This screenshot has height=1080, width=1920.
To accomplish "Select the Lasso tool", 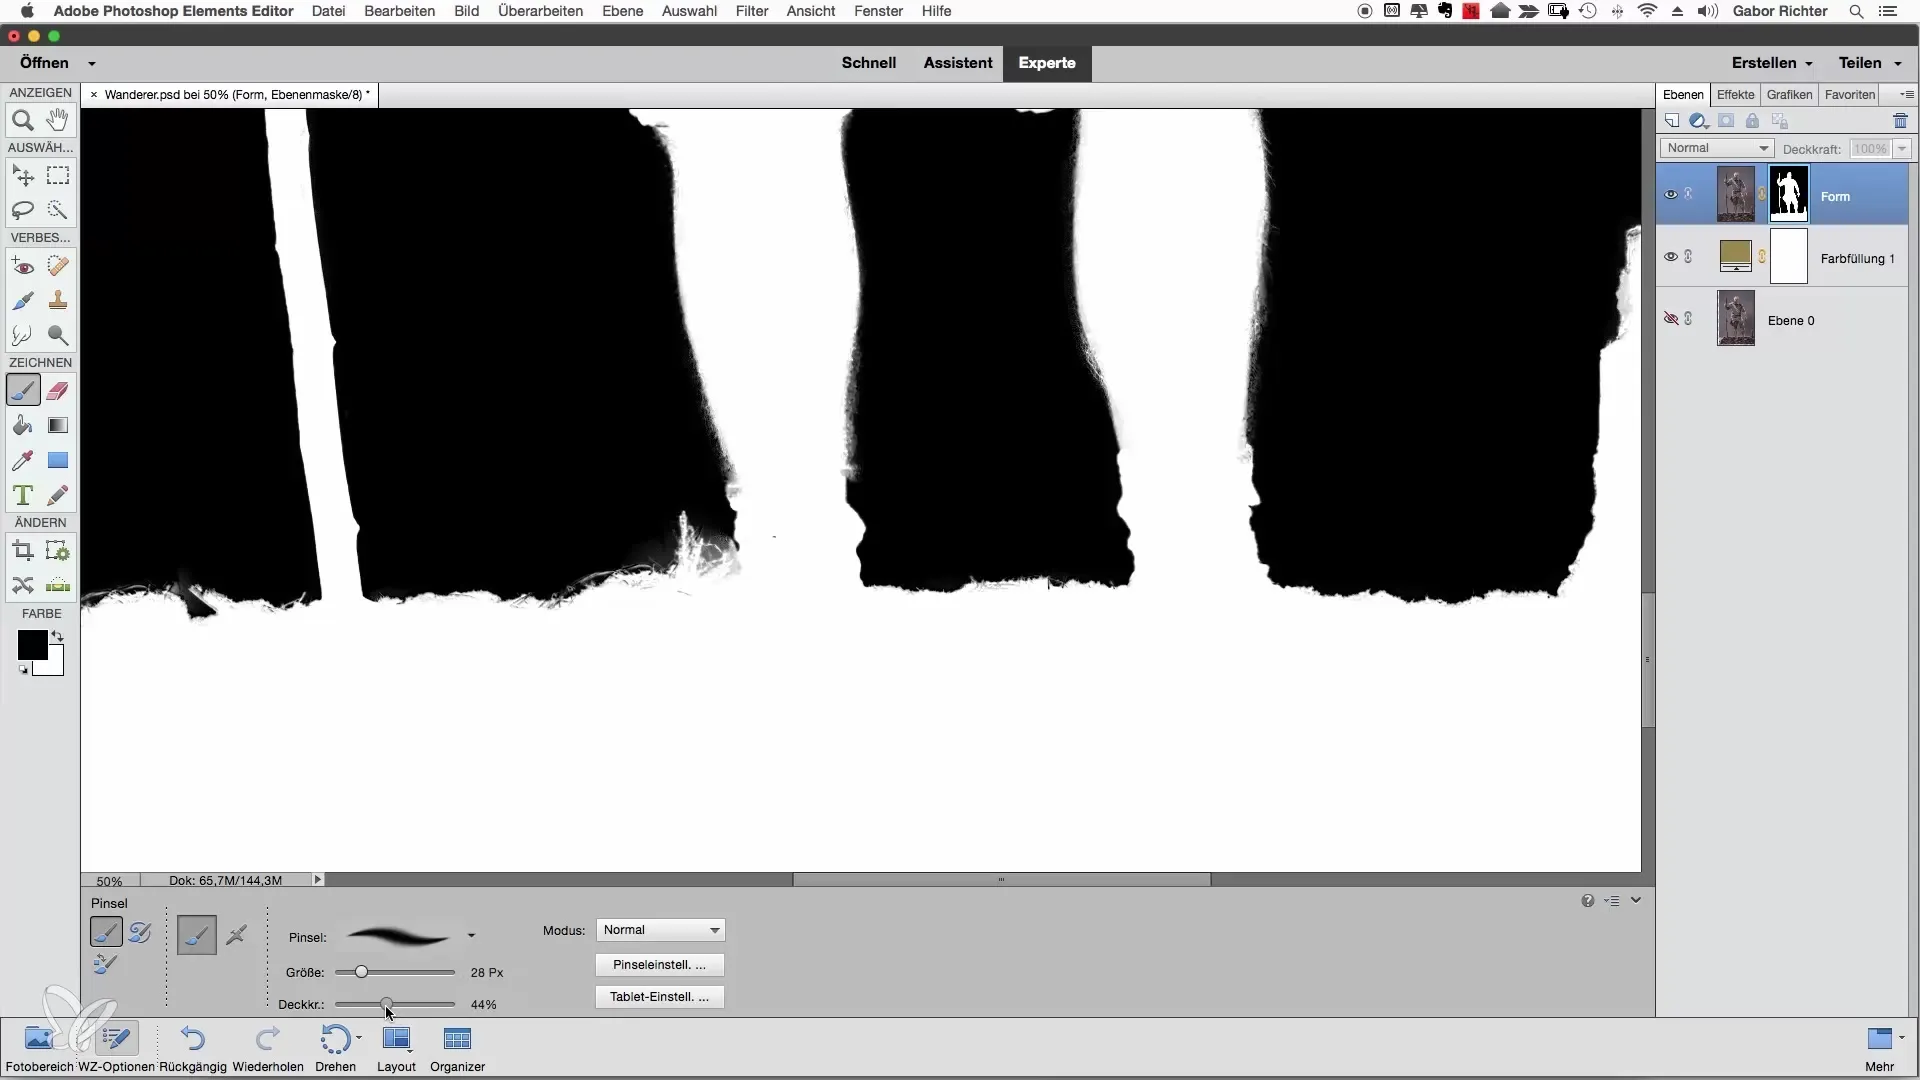I will click(x=22, y=211).
